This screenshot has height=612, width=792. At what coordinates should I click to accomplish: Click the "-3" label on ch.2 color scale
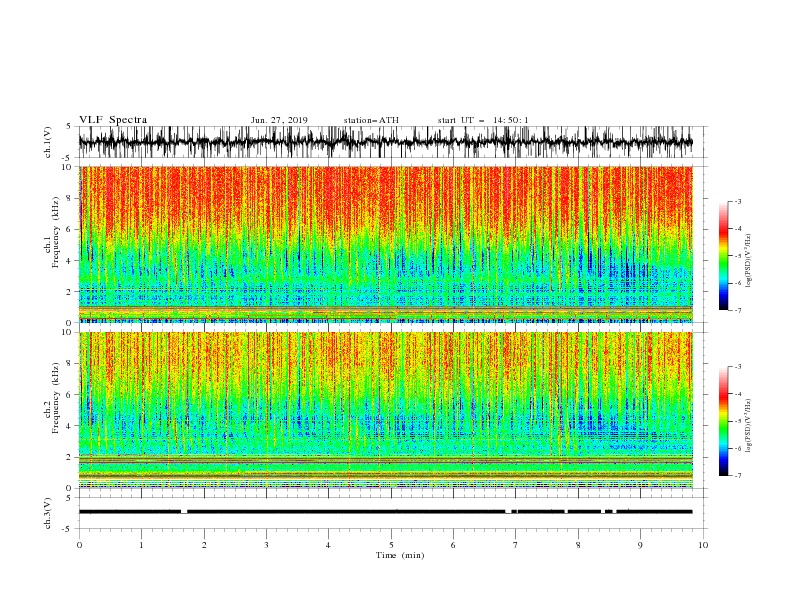click(x=737, y=367)
